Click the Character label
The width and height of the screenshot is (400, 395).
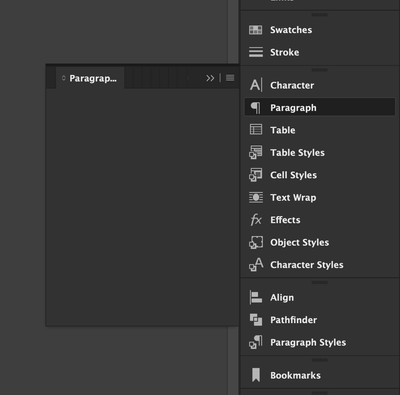pyautogui.click(x=292, y=85)
